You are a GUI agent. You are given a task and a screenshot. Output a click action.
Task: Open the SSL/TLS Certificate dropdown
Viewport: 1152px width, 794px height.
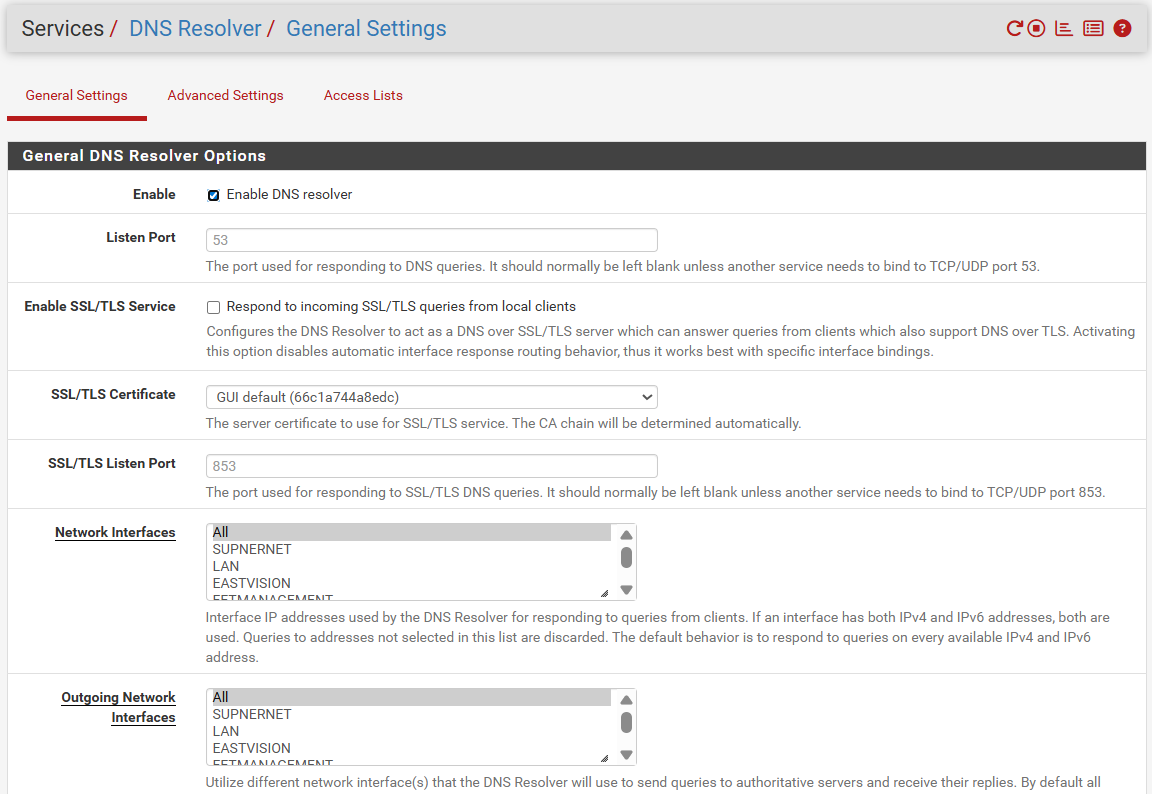coord(431,397)
